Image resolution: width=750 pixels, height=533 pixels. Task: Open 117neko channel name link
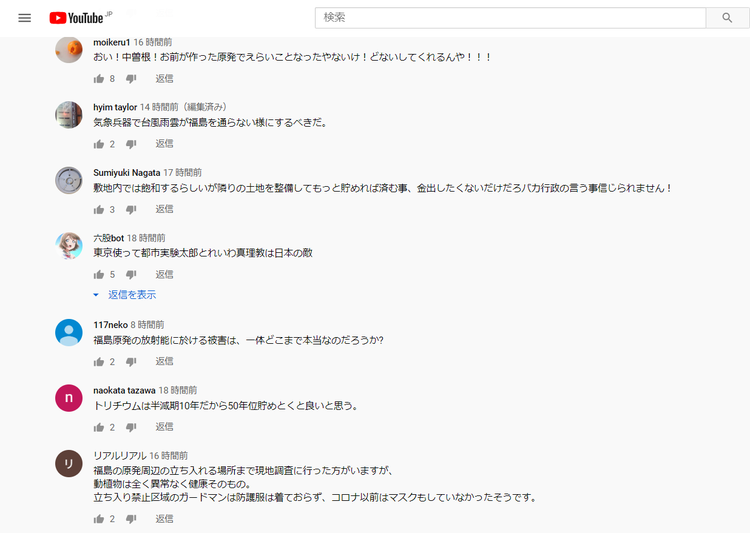pyautogui.click(x=110, y=325)
